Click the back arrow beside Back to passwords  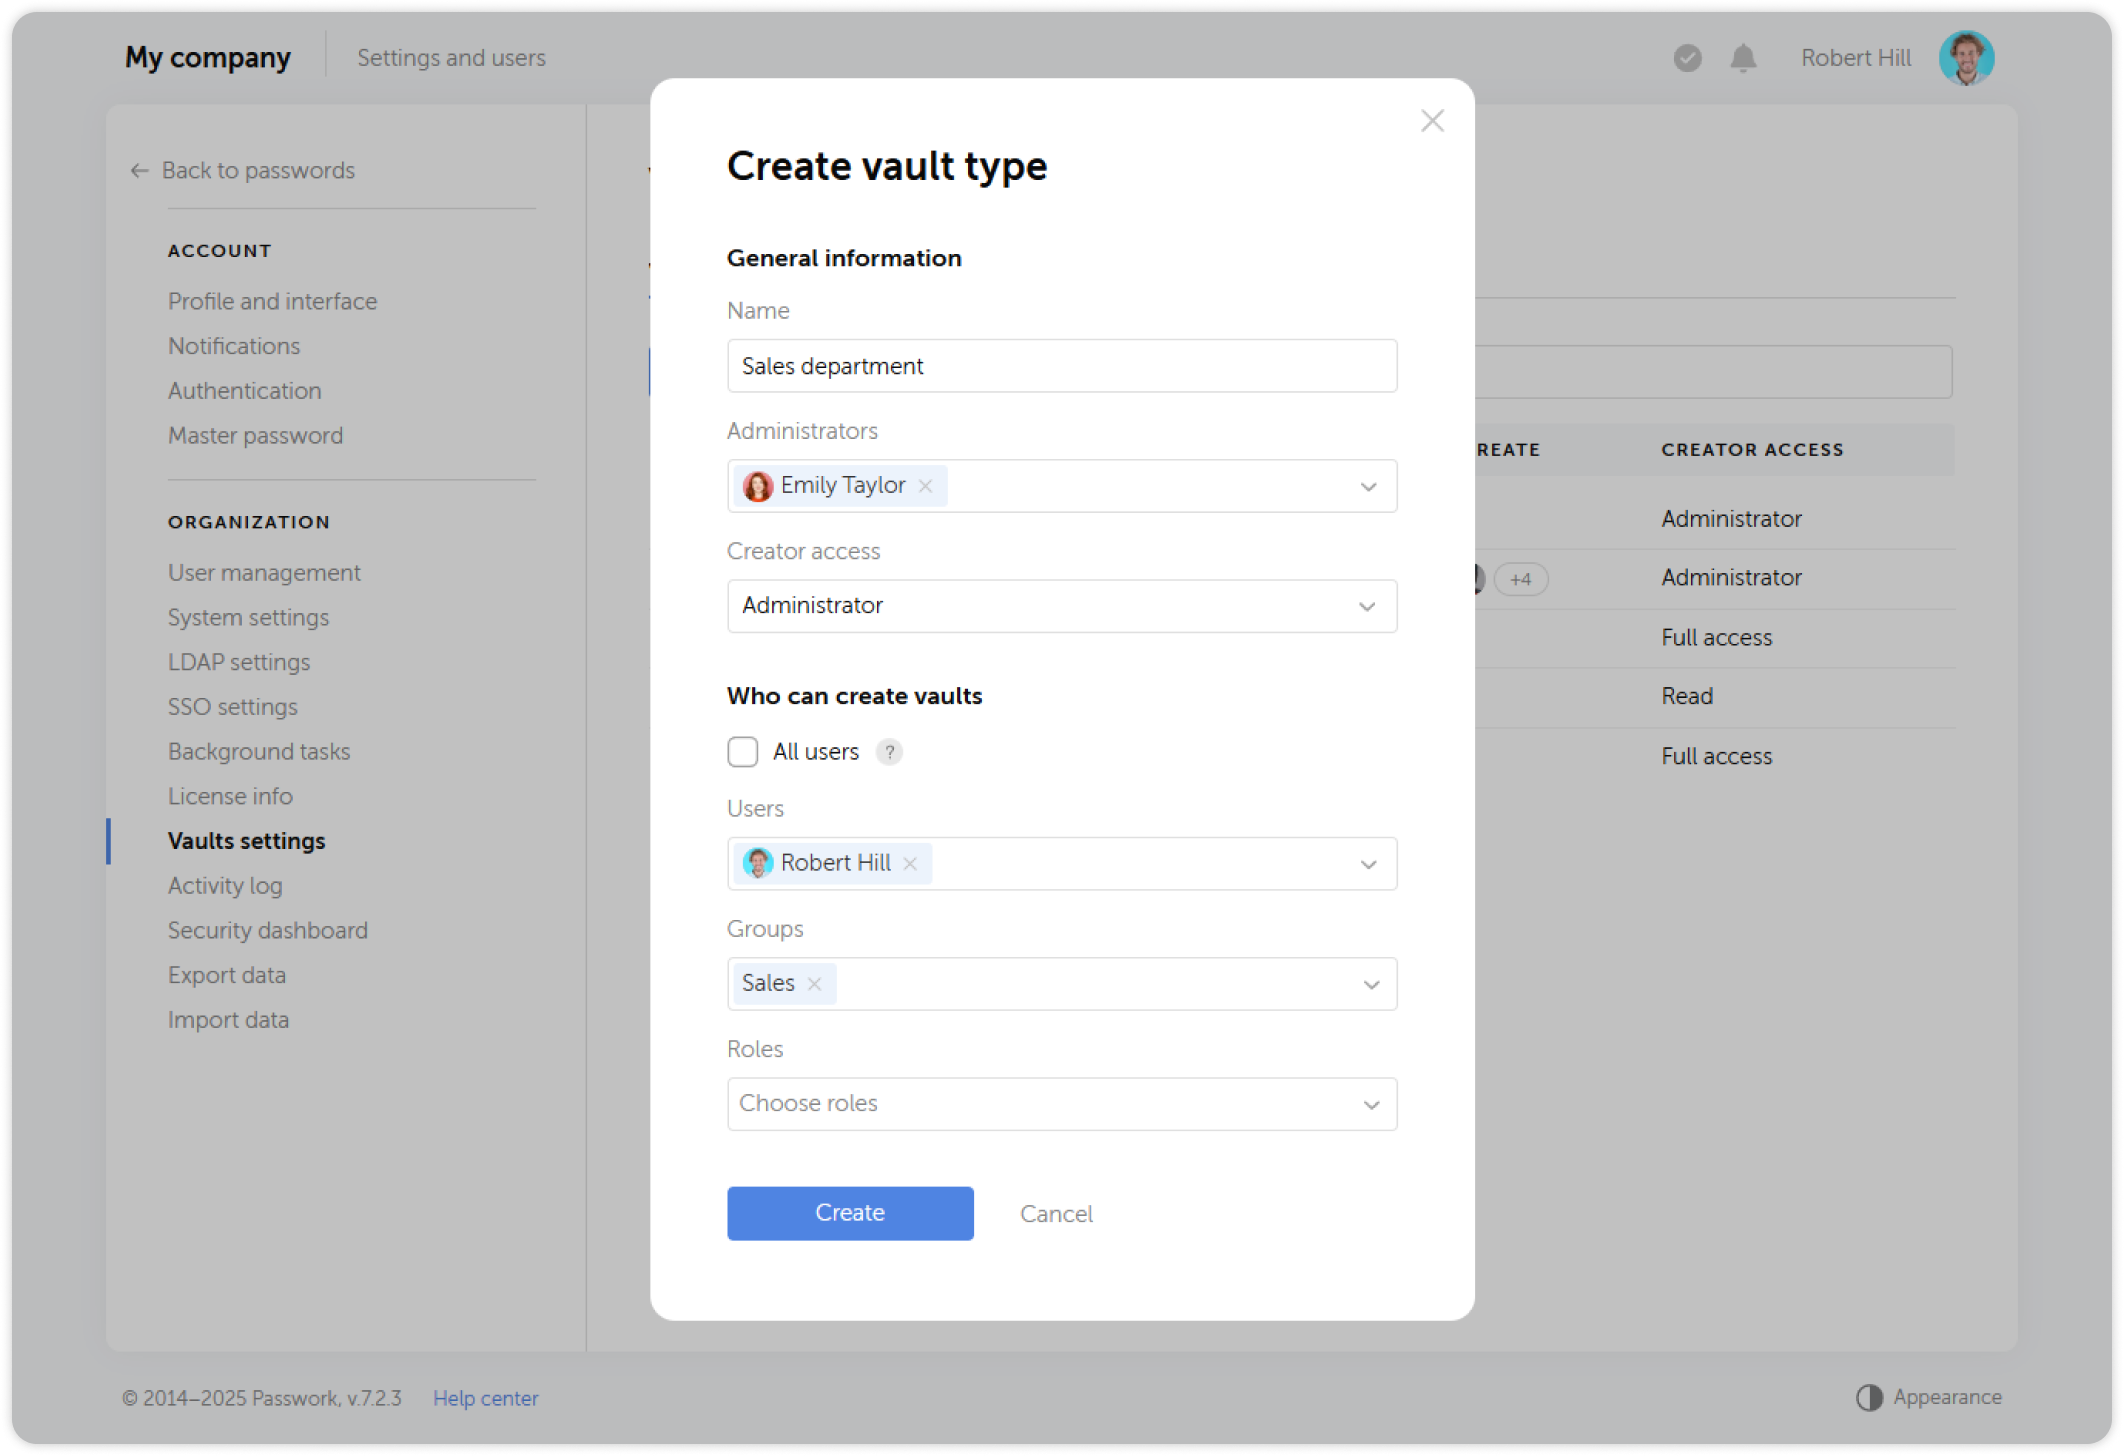(x=138, y=170)
